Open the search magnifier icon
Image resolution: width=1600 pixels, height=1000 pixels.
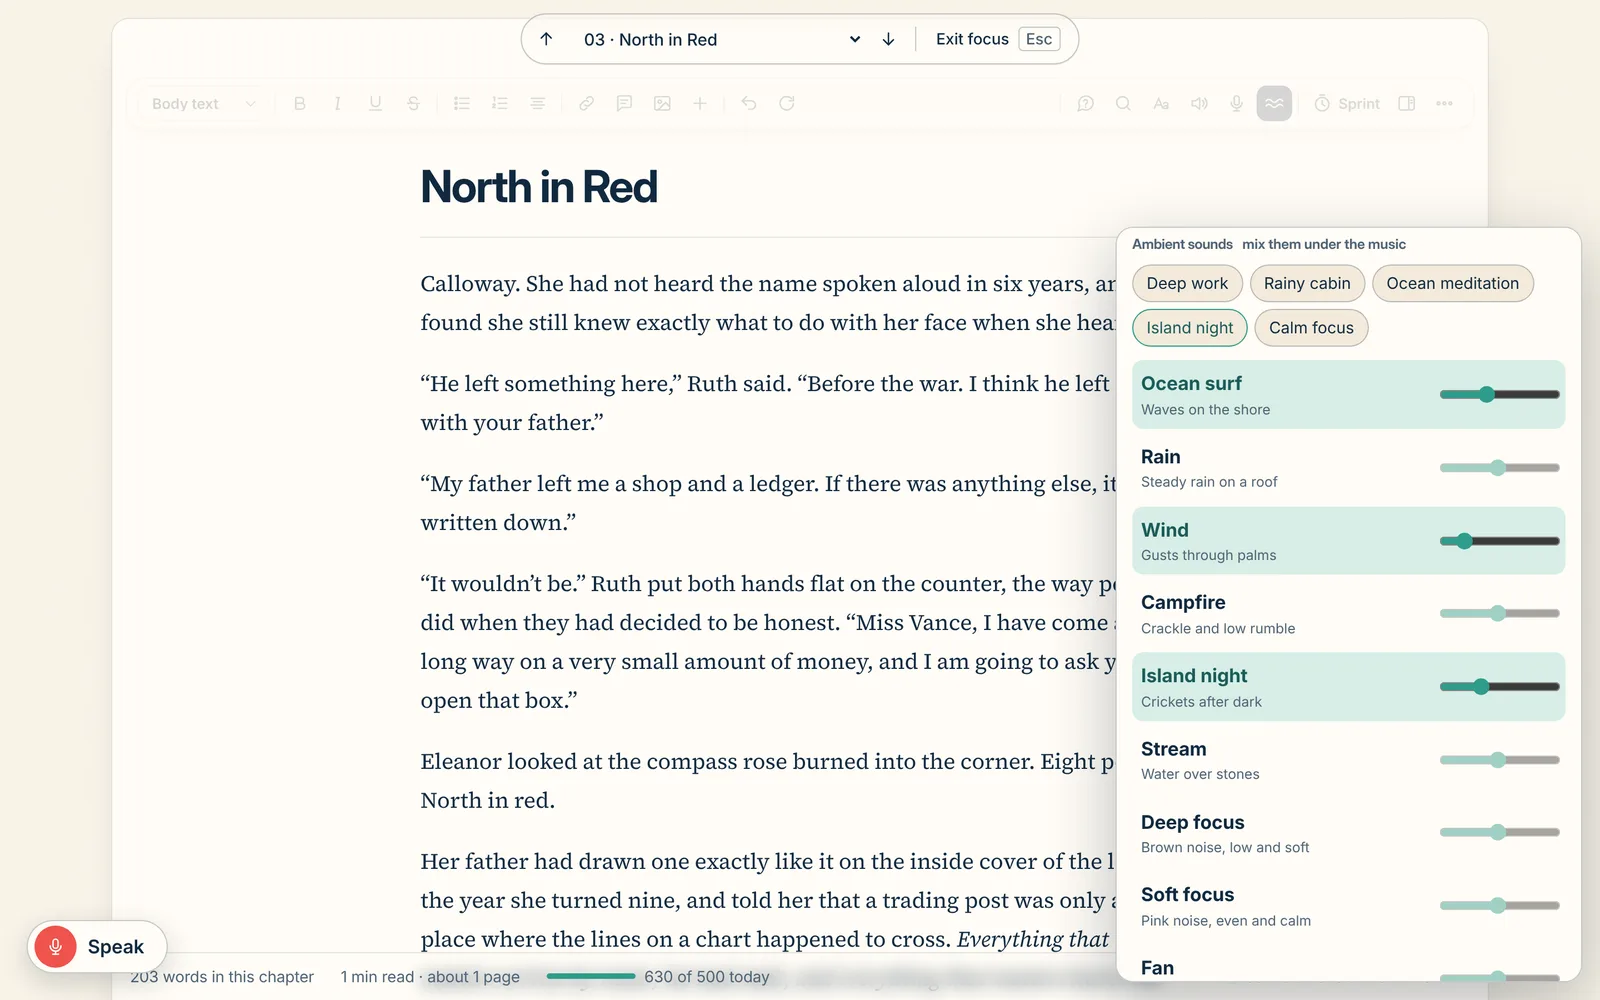pos(1123,103)
